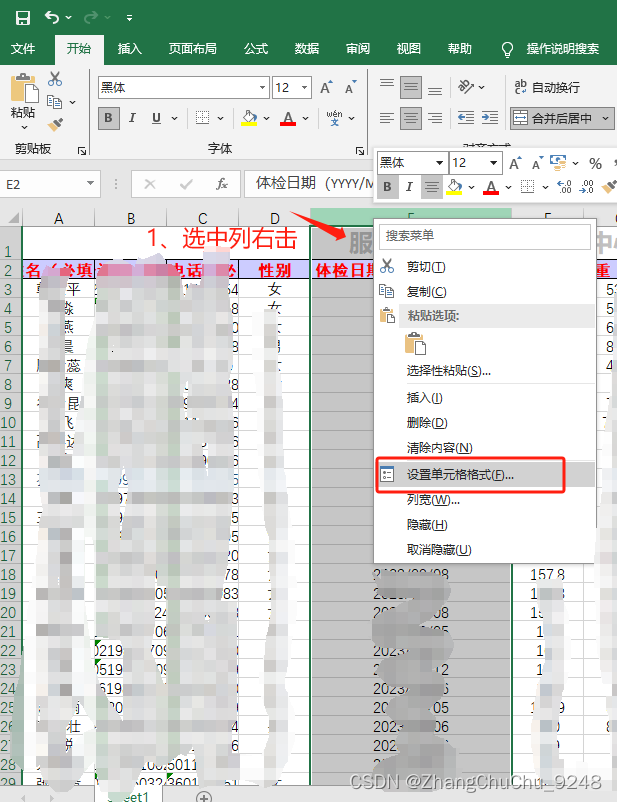Click the Undo arrow icon
617x802 pixels.
tap(51, 17)
